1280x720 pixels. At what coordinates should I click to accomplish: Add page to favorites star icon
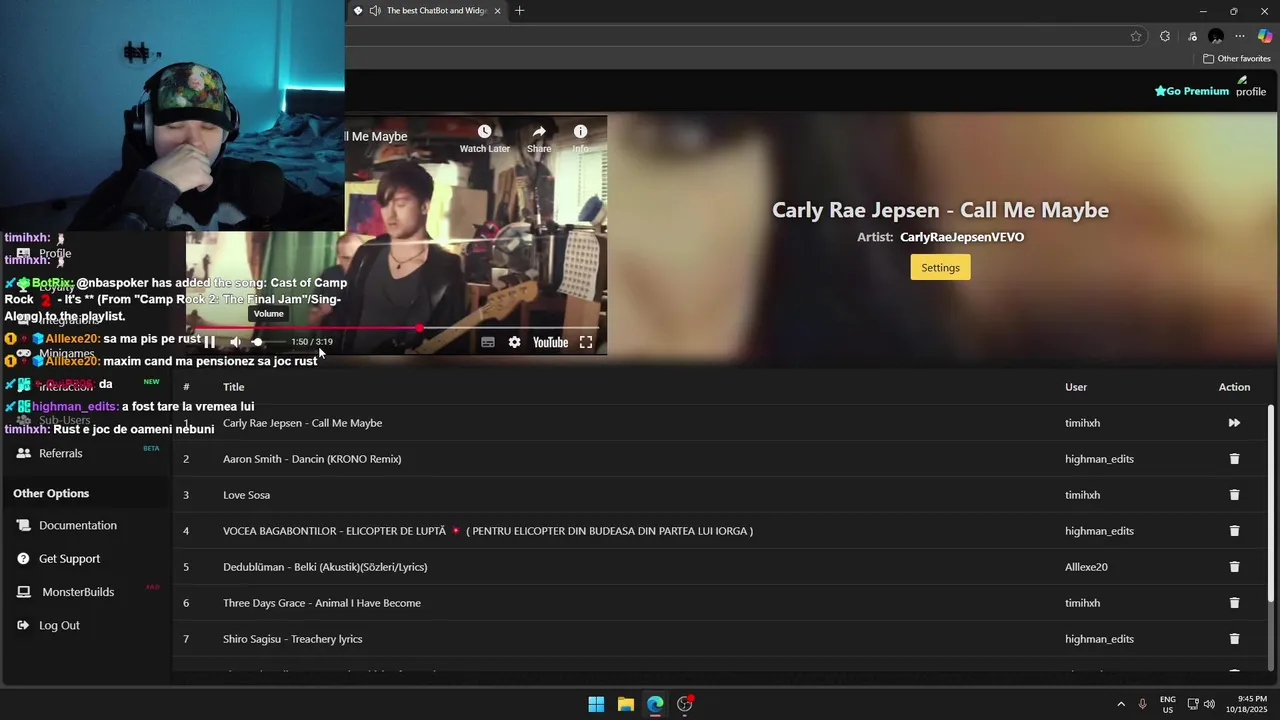pyautogui.click(x=1136, y=36)
